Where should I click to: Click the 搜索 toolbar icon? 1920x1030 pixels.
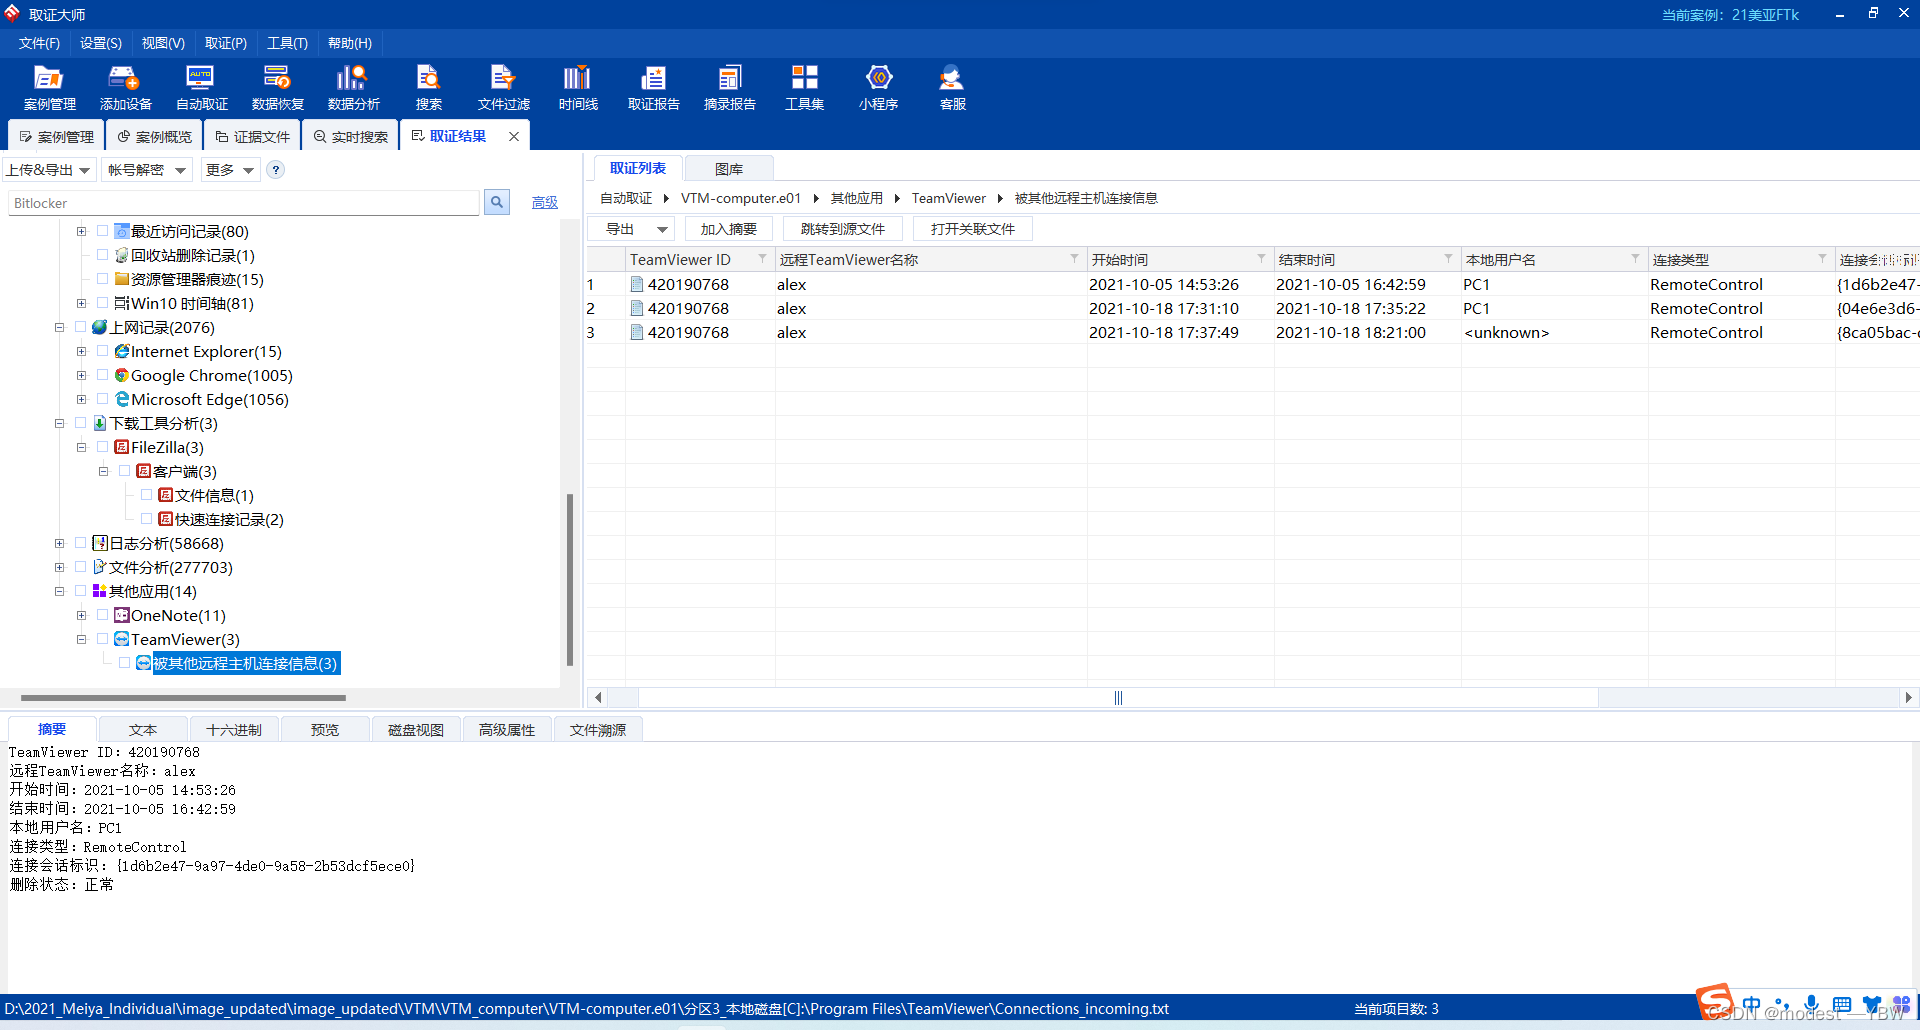(x=428, y=87)
